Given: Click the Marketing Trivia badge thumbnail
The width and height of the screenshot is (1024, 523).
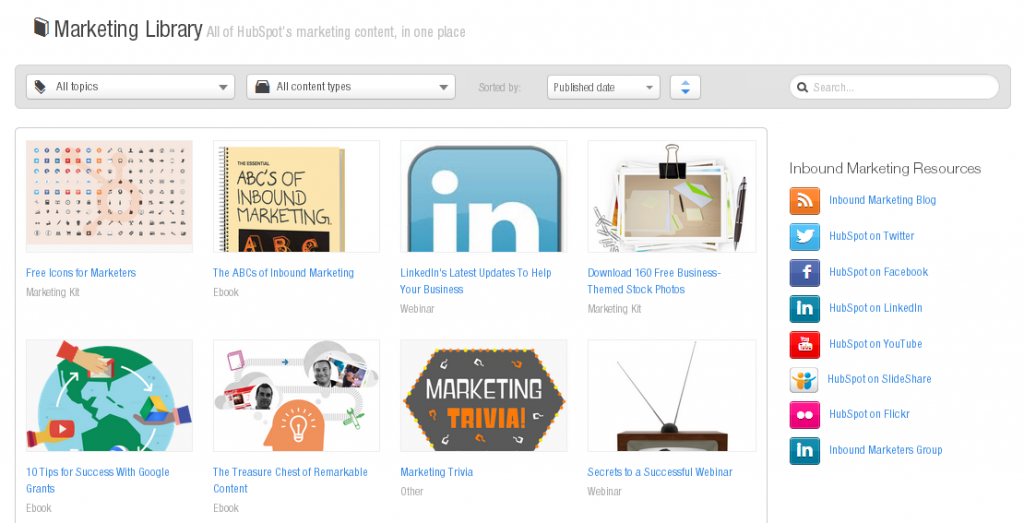Looking at the screenshot, I should click(483, 396).
